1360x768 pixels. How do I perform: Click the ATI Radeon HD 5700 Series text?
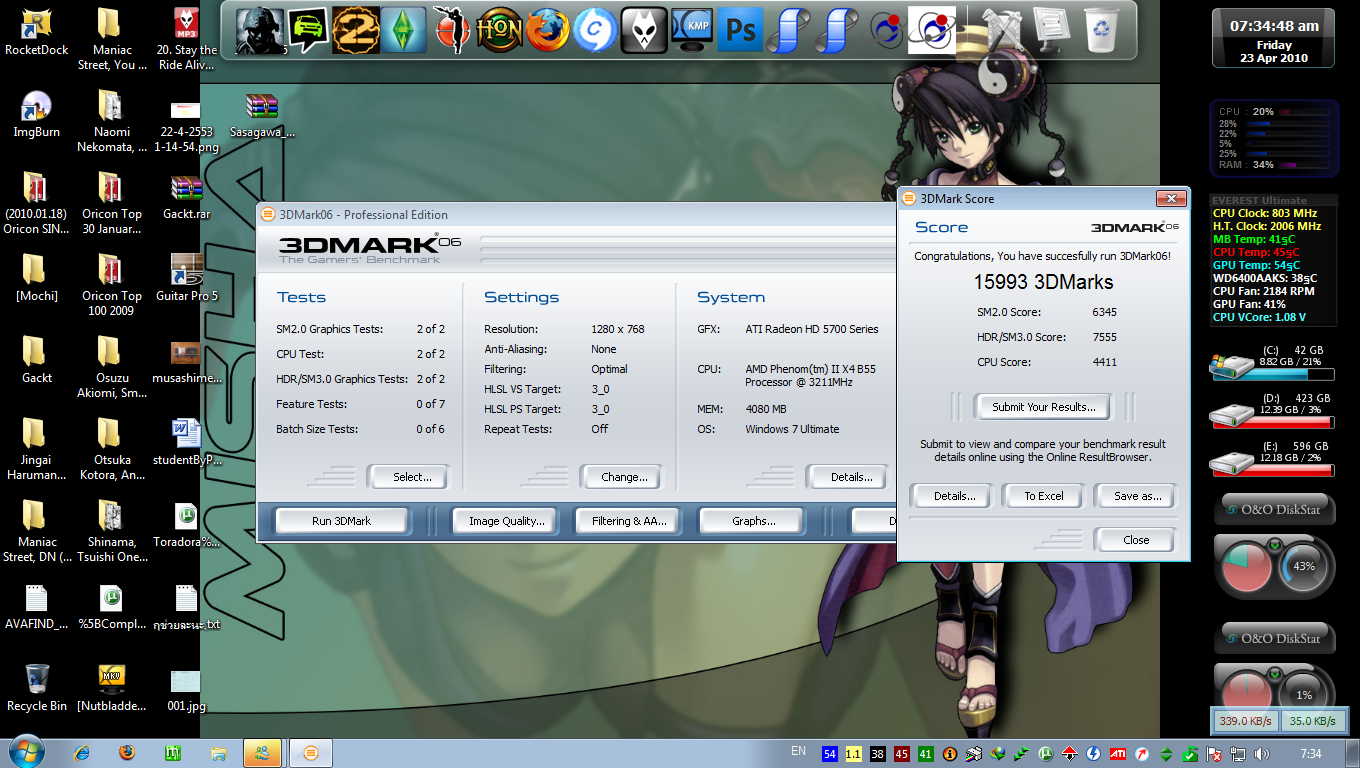pos(812,329)
